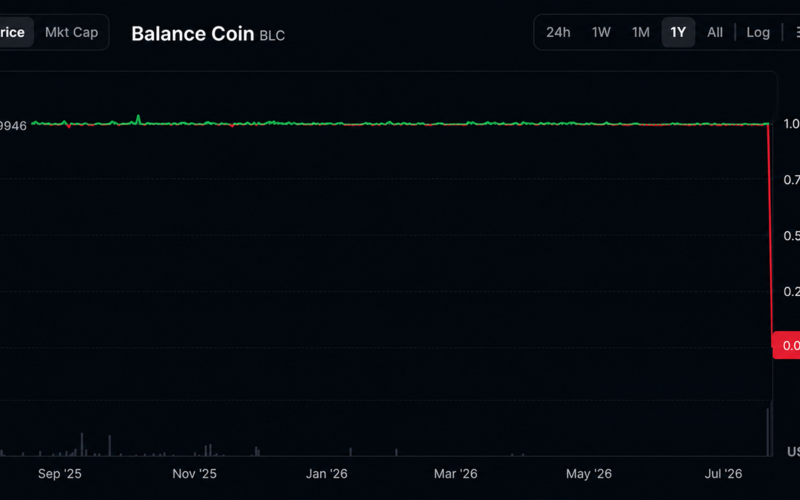Click the Jul '26 axis label
Screen dimensions: 800x500
723,473
